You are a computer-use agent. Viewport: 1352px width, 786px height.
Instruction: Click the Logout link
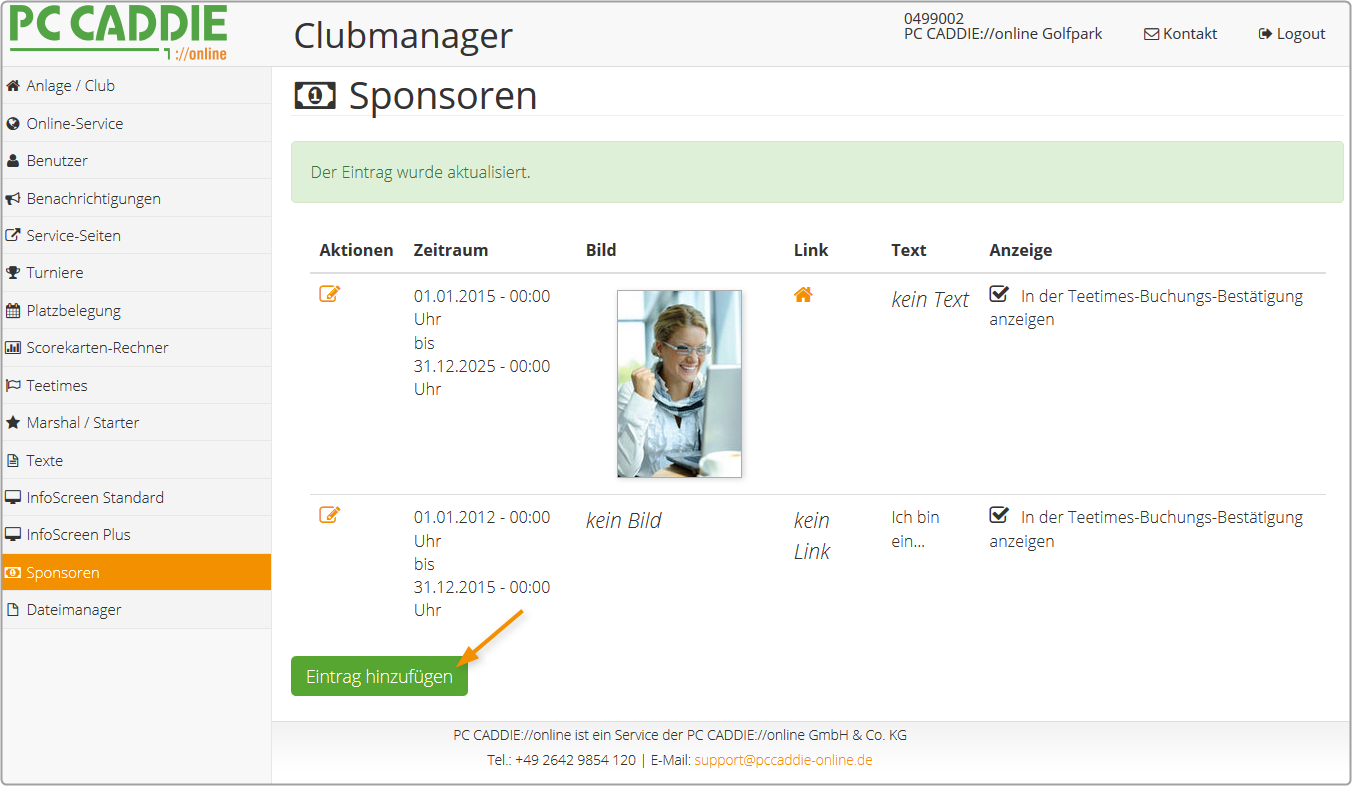(1292, 34)
